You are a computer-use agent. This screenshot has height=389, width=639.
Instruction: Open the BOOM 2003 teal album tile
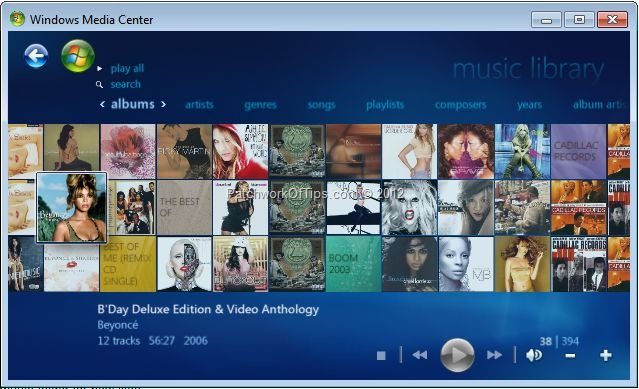point(353,264)
